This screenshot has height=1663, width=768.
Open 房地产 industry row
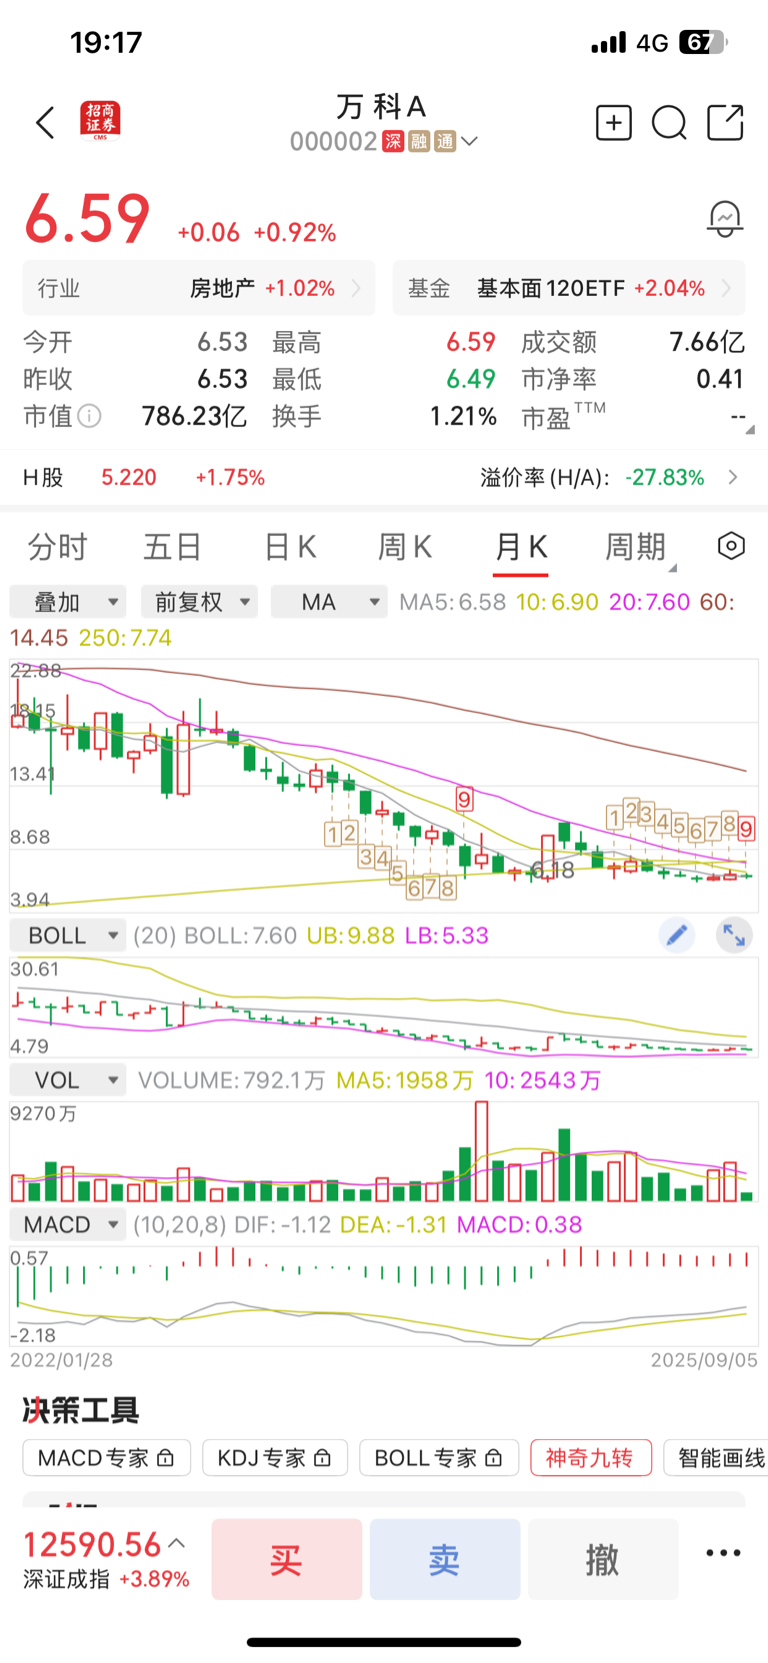click(x=199, y=288)
